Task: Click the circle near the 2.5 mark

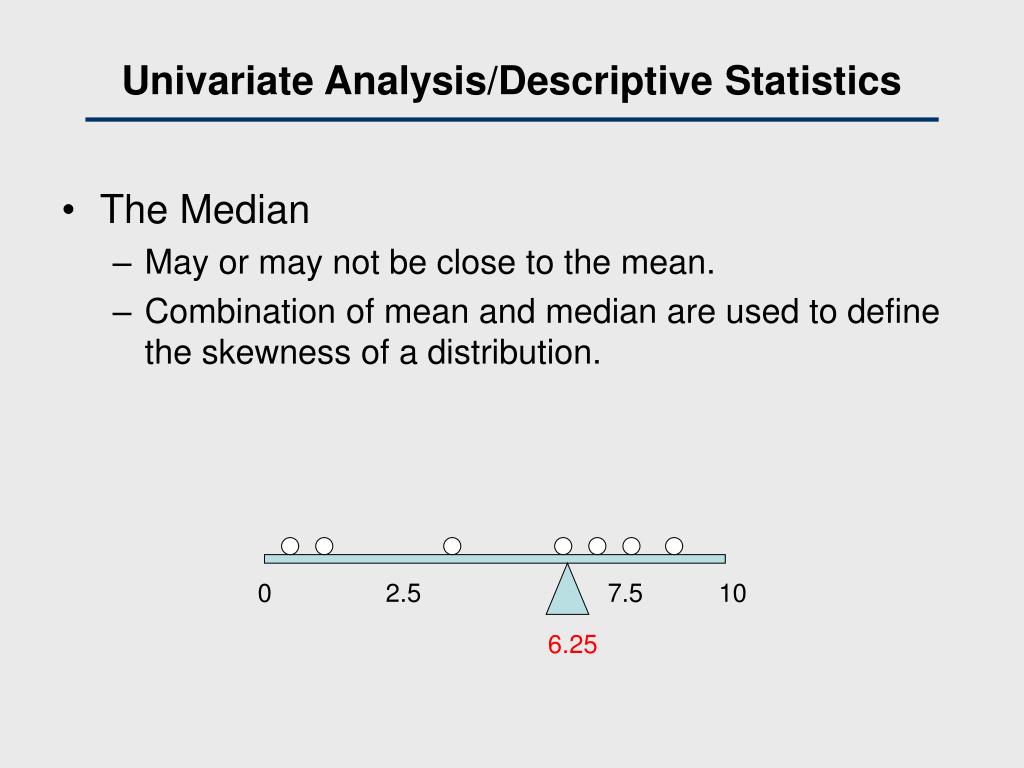Action: 452,546
